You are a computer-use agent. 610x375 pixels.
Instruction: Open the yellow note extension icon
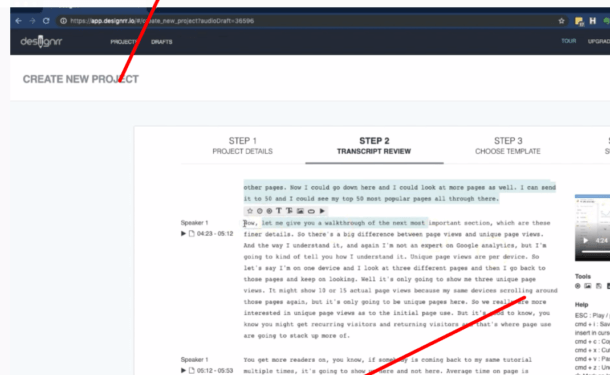579,21
